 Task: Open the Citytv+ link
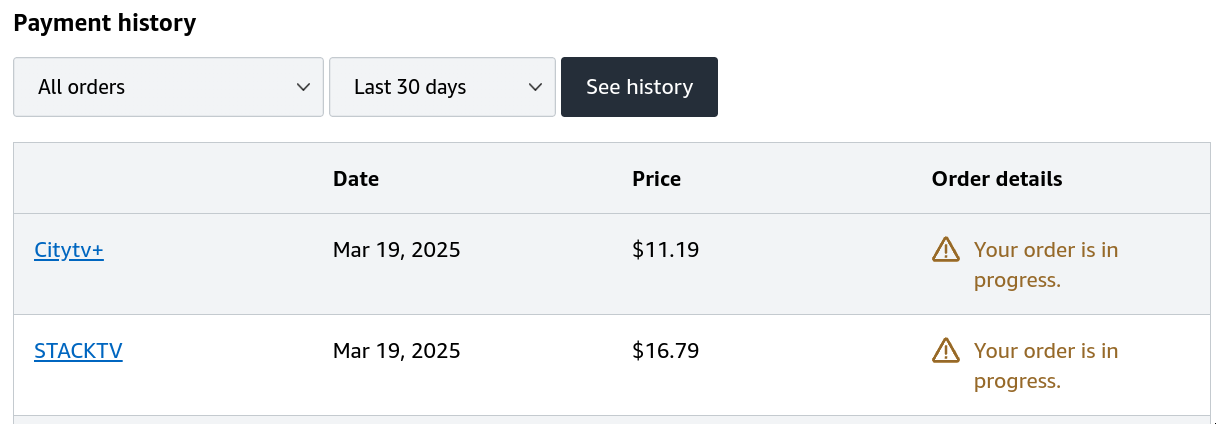[x=69, y=250]
